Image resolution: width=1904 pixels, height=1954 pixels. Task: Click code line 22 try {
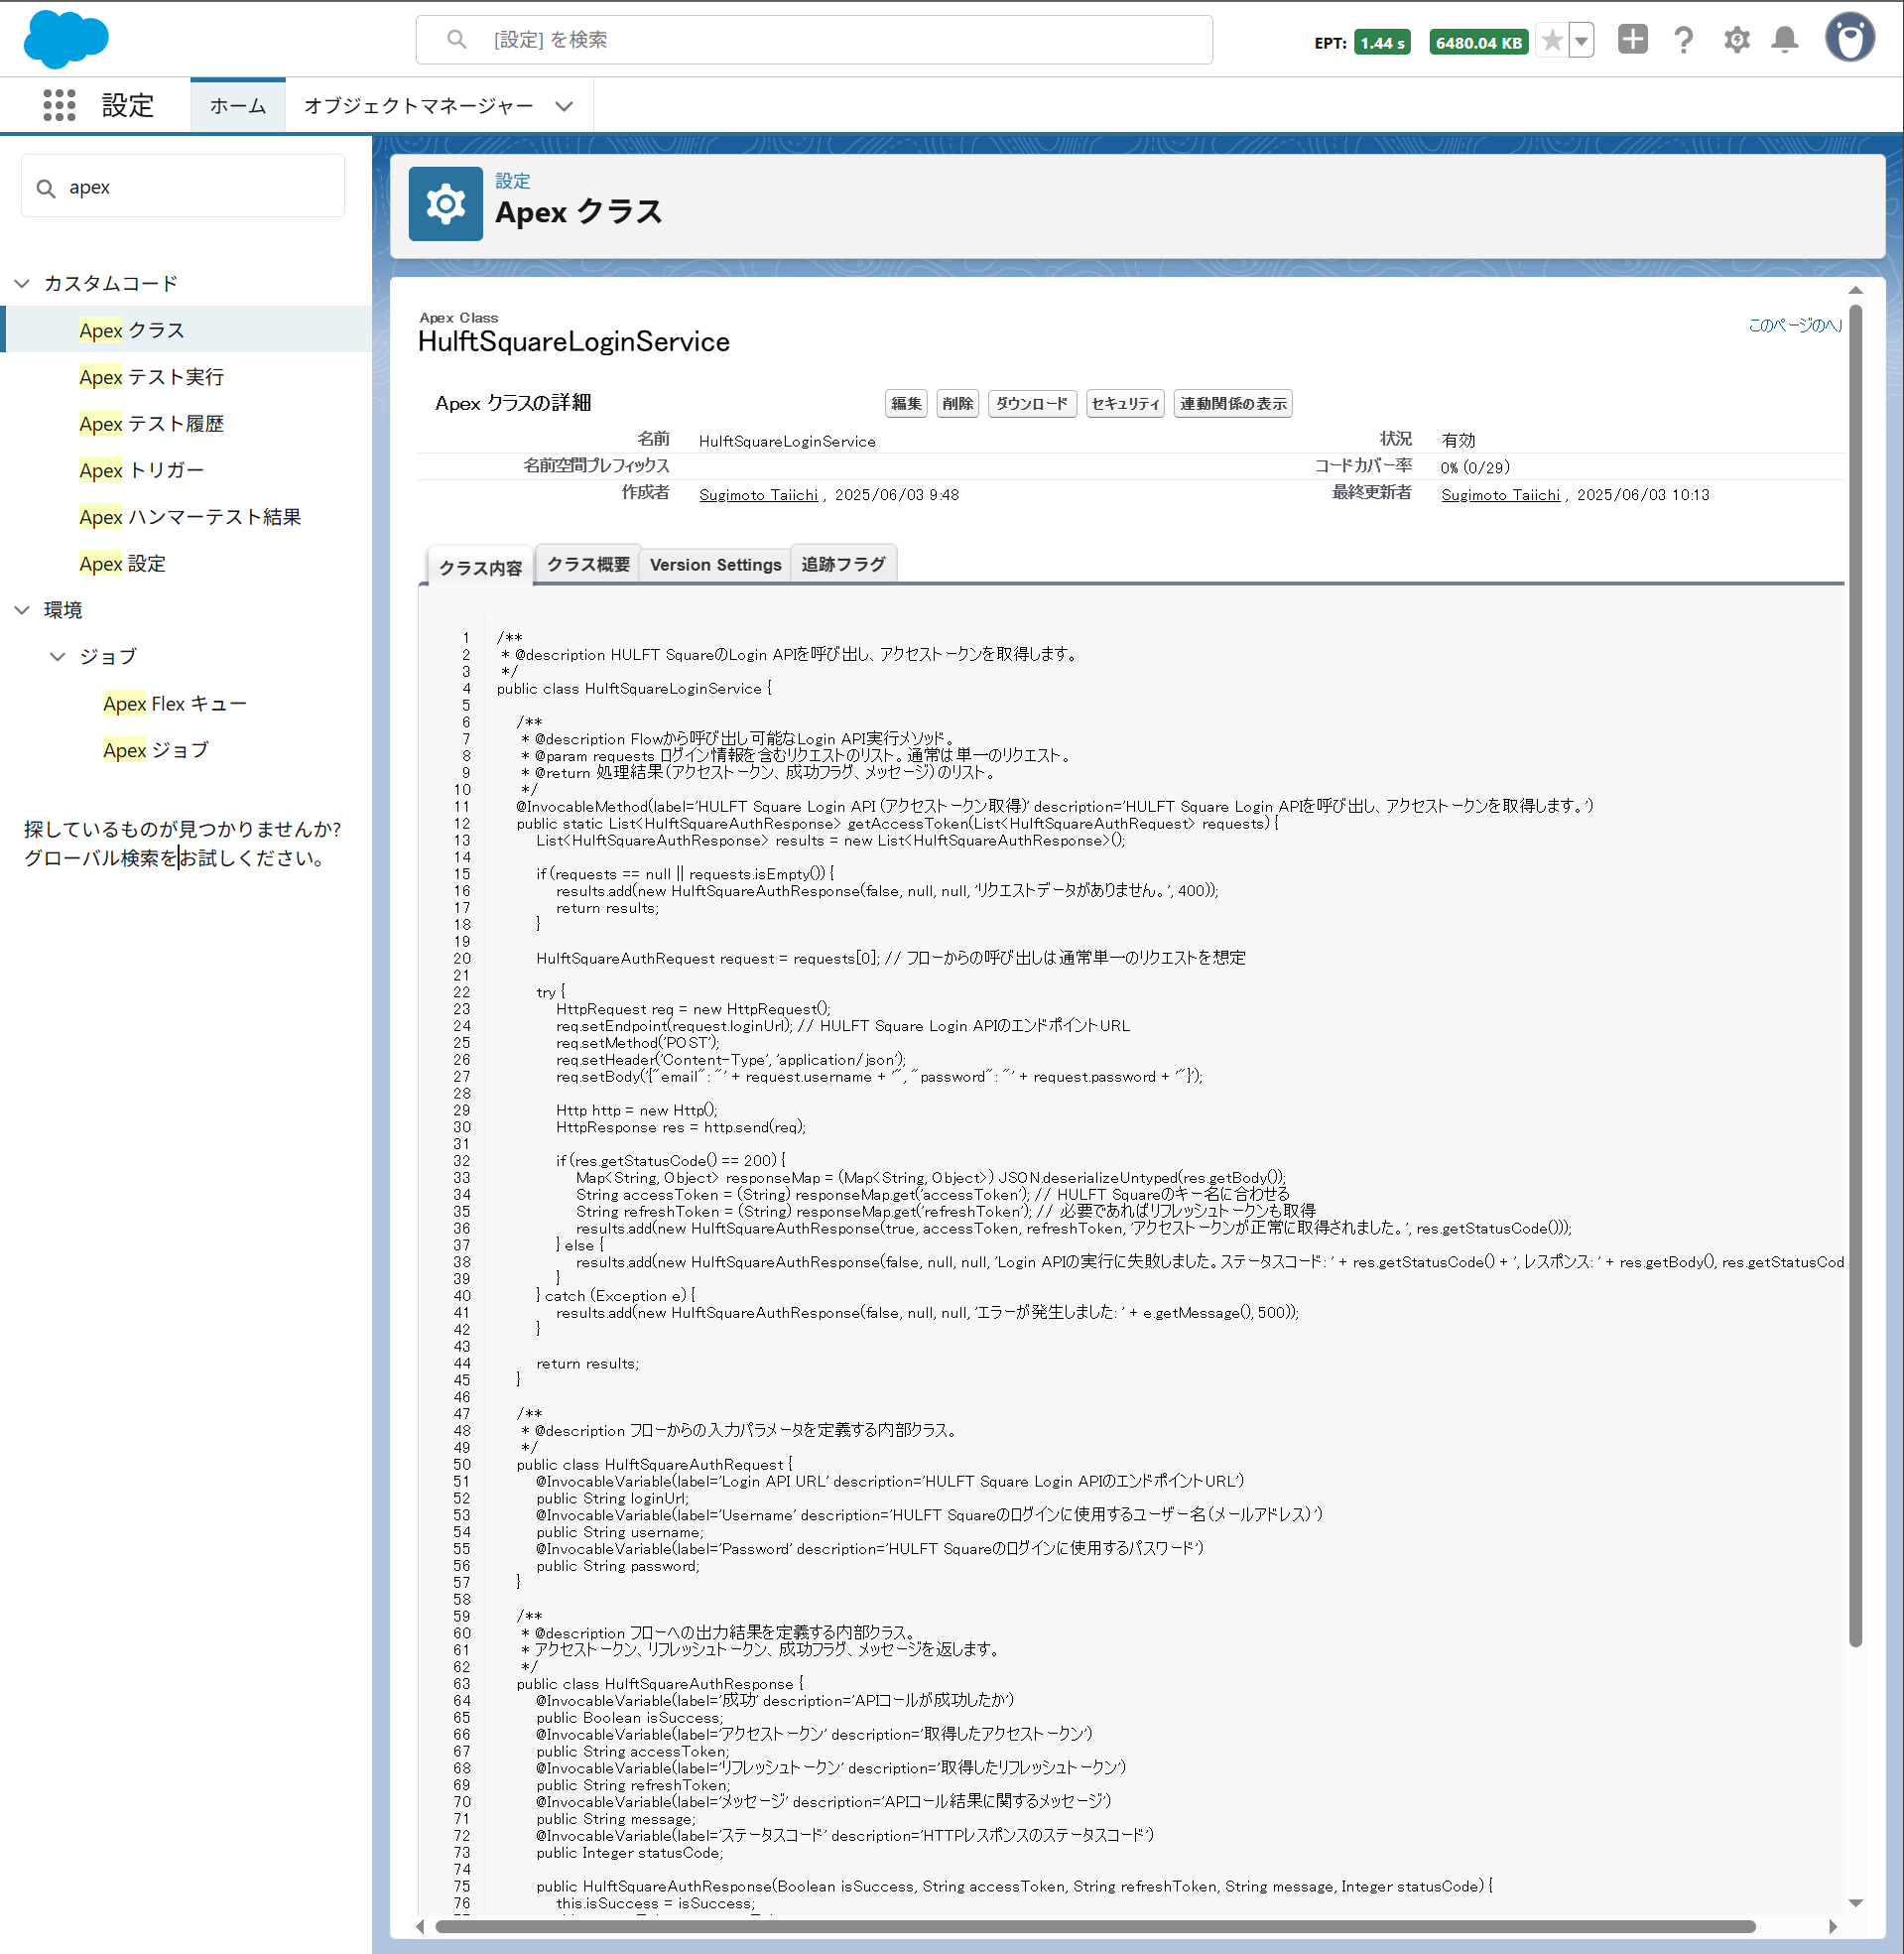[x=551, y=992]
